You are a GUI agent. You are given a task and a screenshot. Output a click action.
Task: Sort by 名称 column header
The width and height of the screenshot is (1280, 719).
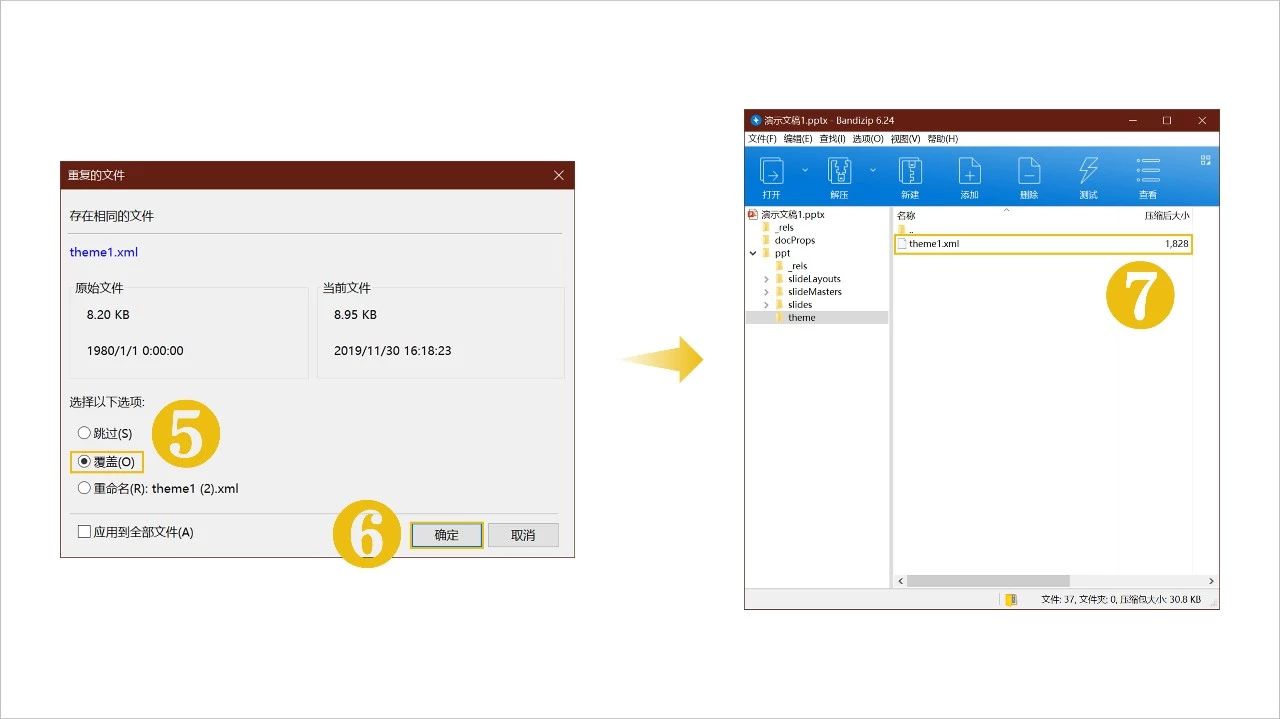906,216
